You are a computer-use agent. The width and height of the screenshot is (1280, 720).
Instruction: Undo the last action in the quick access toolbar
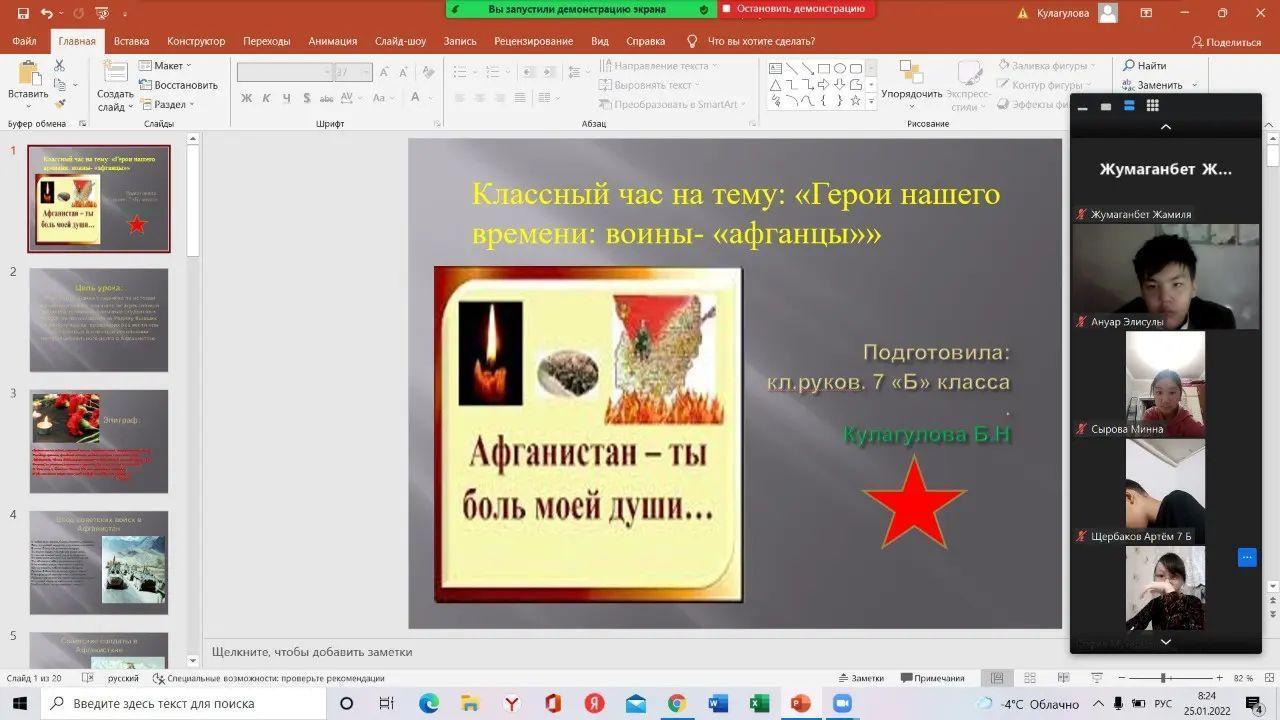click(47, 13)
